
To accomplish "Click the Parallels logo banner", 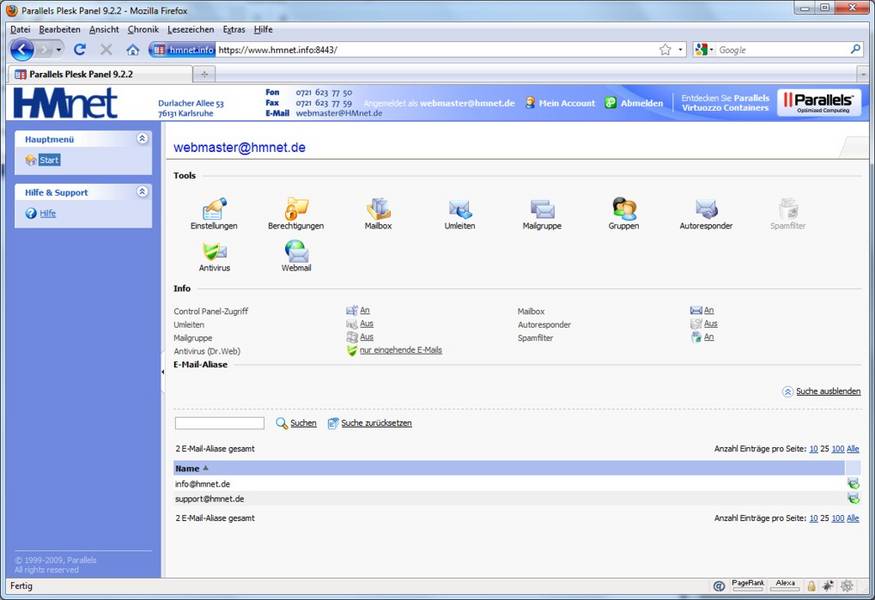I will (x=819, y=103).
